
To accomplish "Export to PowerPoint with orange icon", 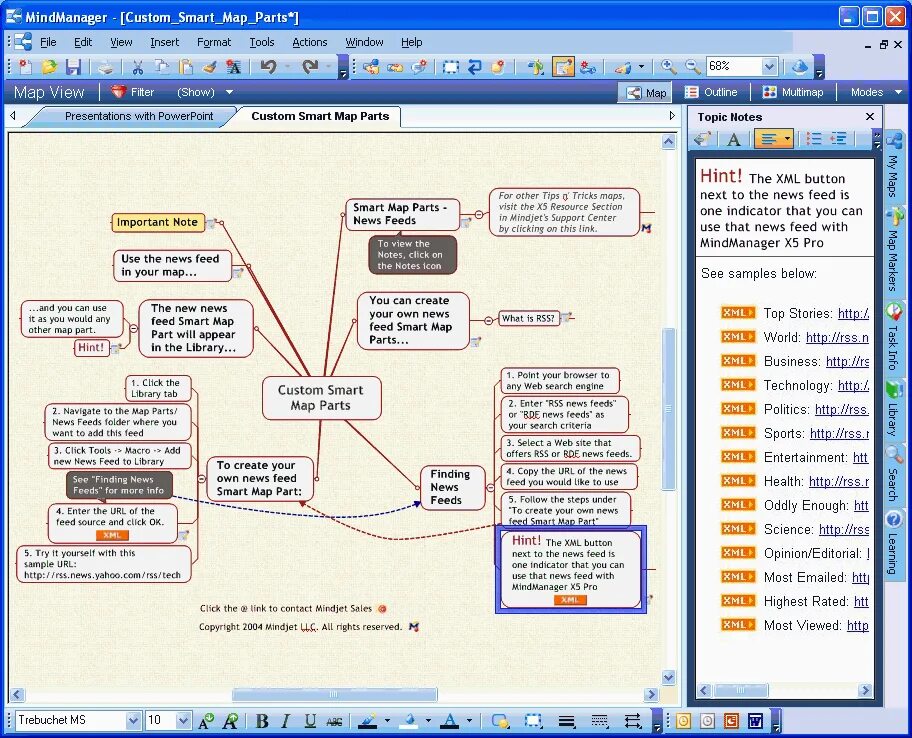I will (731, 721).
